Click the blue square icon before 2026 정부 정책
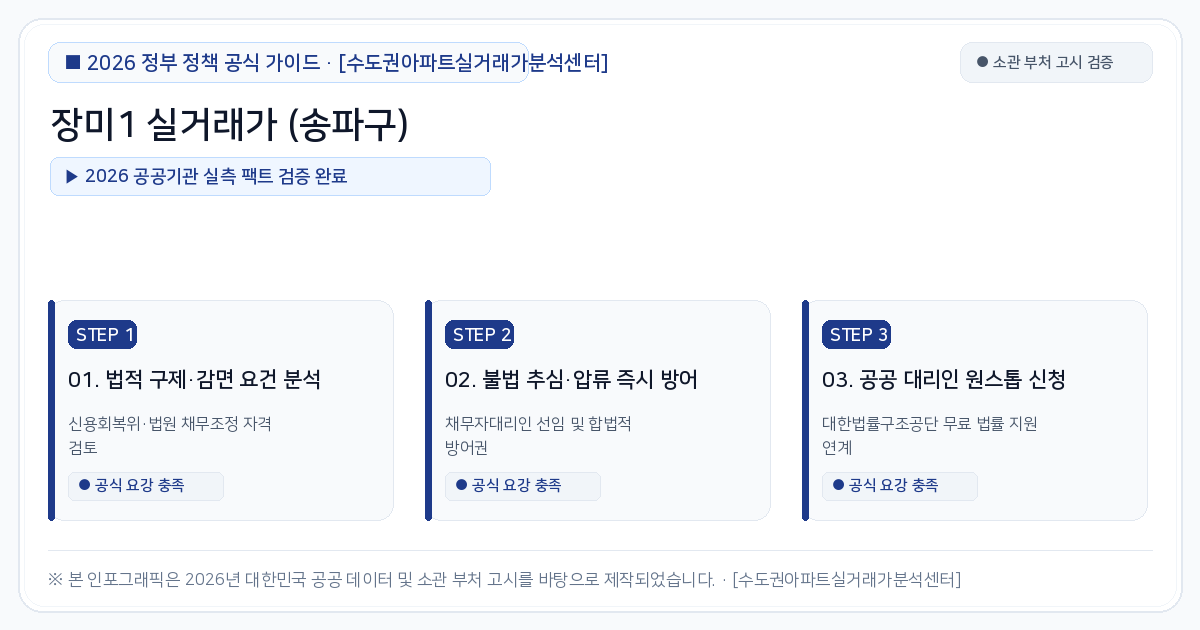 (73, 62)
